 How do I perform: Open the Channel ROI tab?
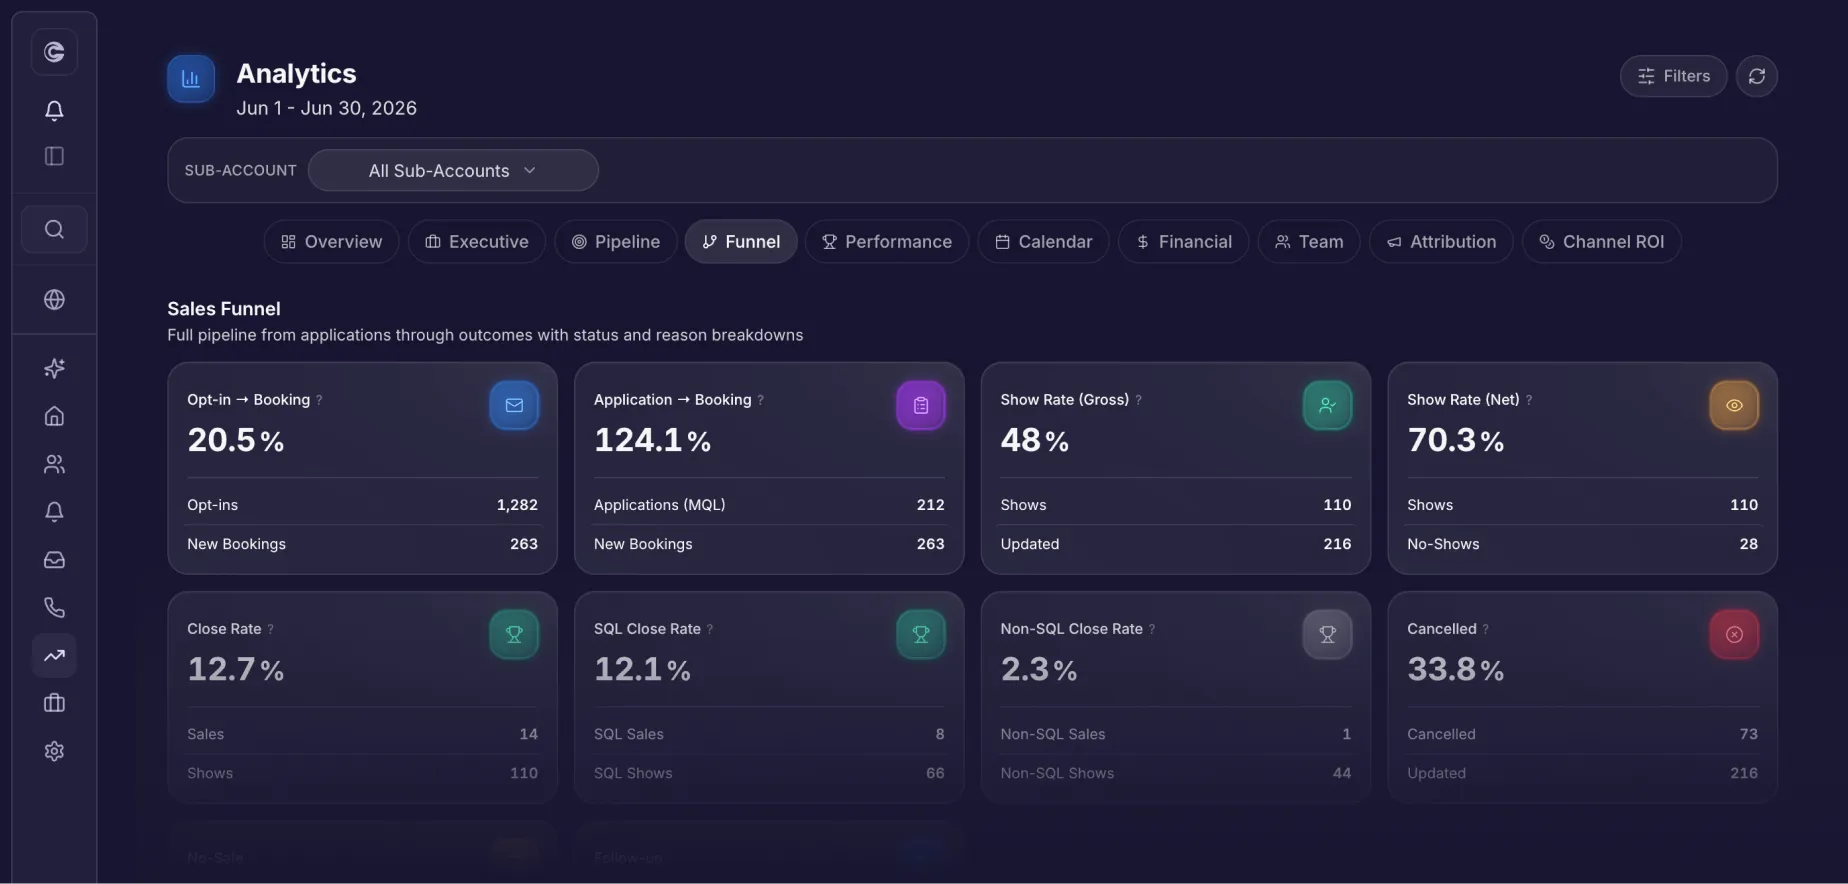click(1601, 242)
